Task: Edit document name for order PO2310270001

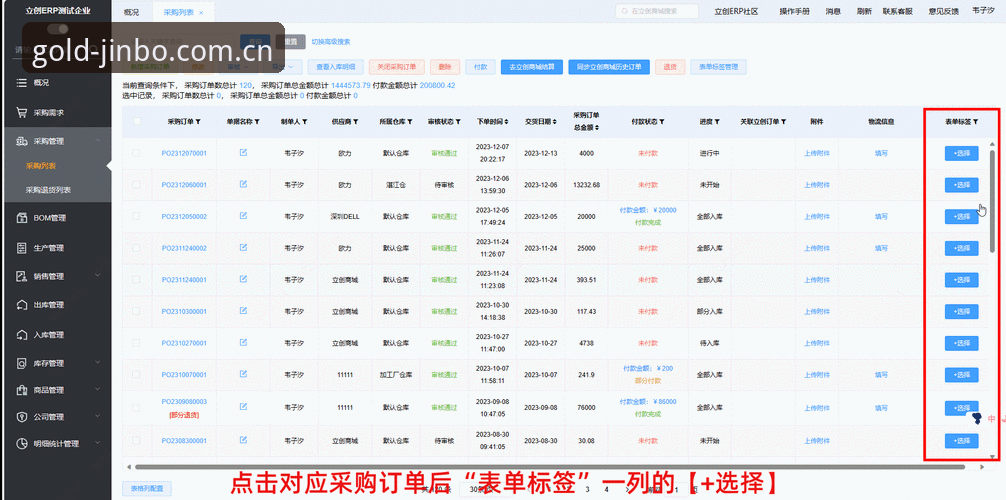Action: click(243, 343)
